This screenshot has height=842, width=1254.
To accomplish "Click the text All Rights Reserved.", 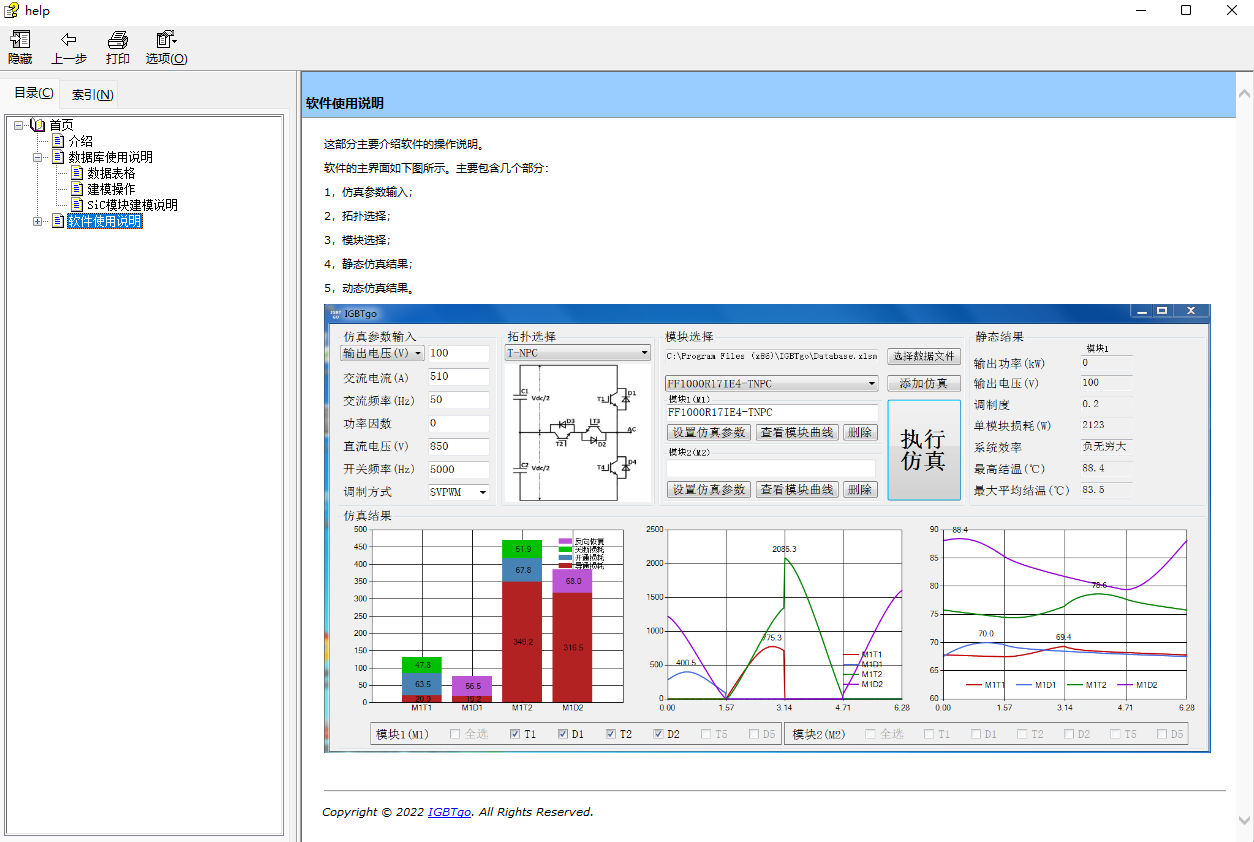I will click(x=536, y=812).
